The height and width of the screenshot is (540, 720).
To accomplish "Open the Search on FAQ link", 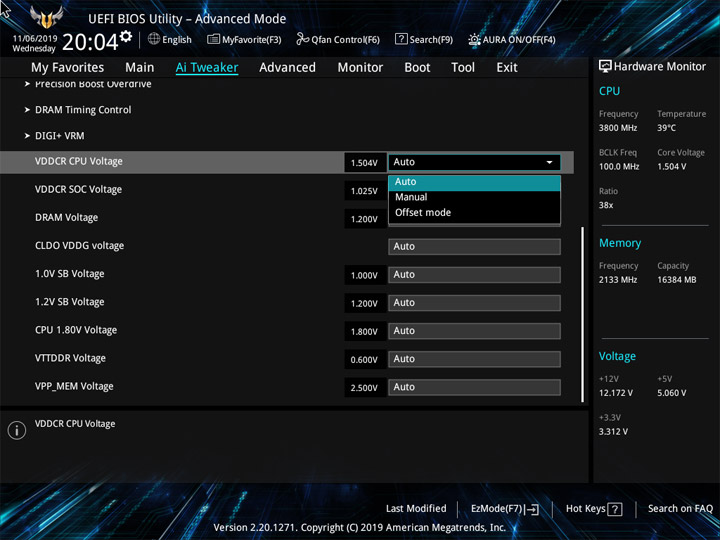I will (x=680, y=508).
